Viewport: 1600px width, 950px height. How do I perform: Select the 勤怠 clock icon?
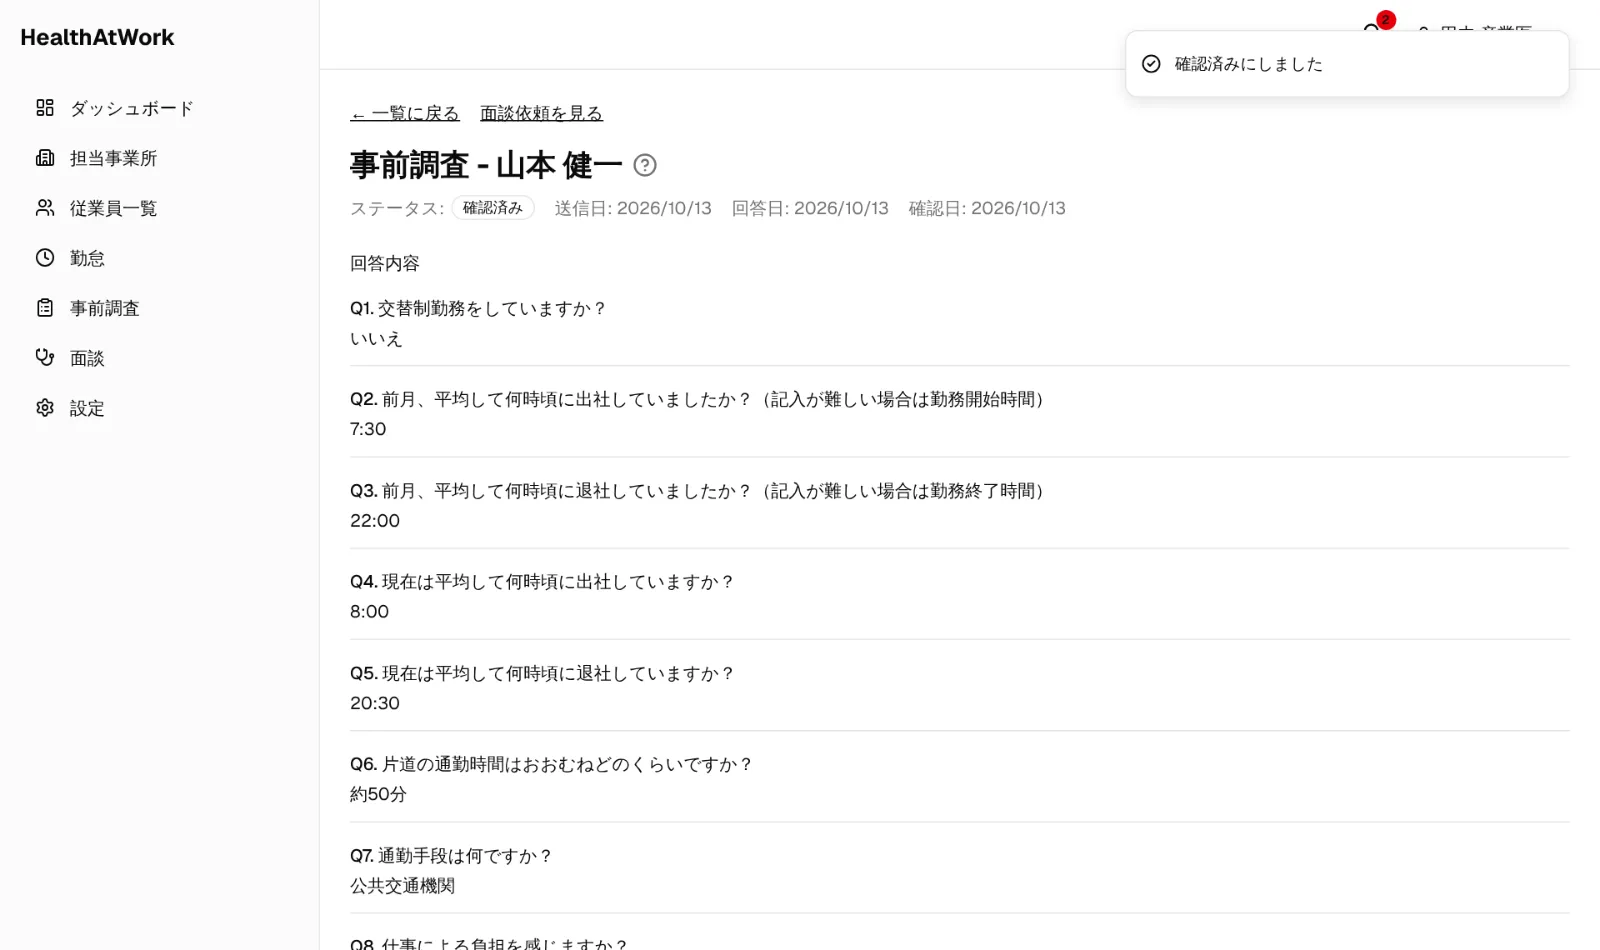[x=45, y=258]
